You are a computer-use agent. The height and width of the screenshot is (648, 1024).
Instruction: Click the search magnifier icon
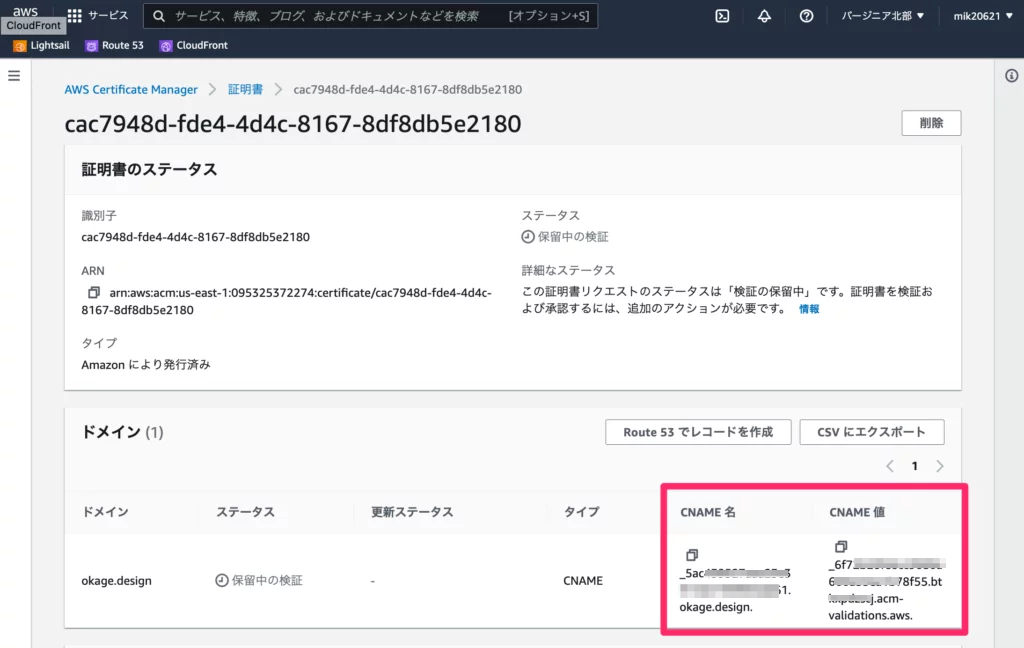(x=159, y=16)
